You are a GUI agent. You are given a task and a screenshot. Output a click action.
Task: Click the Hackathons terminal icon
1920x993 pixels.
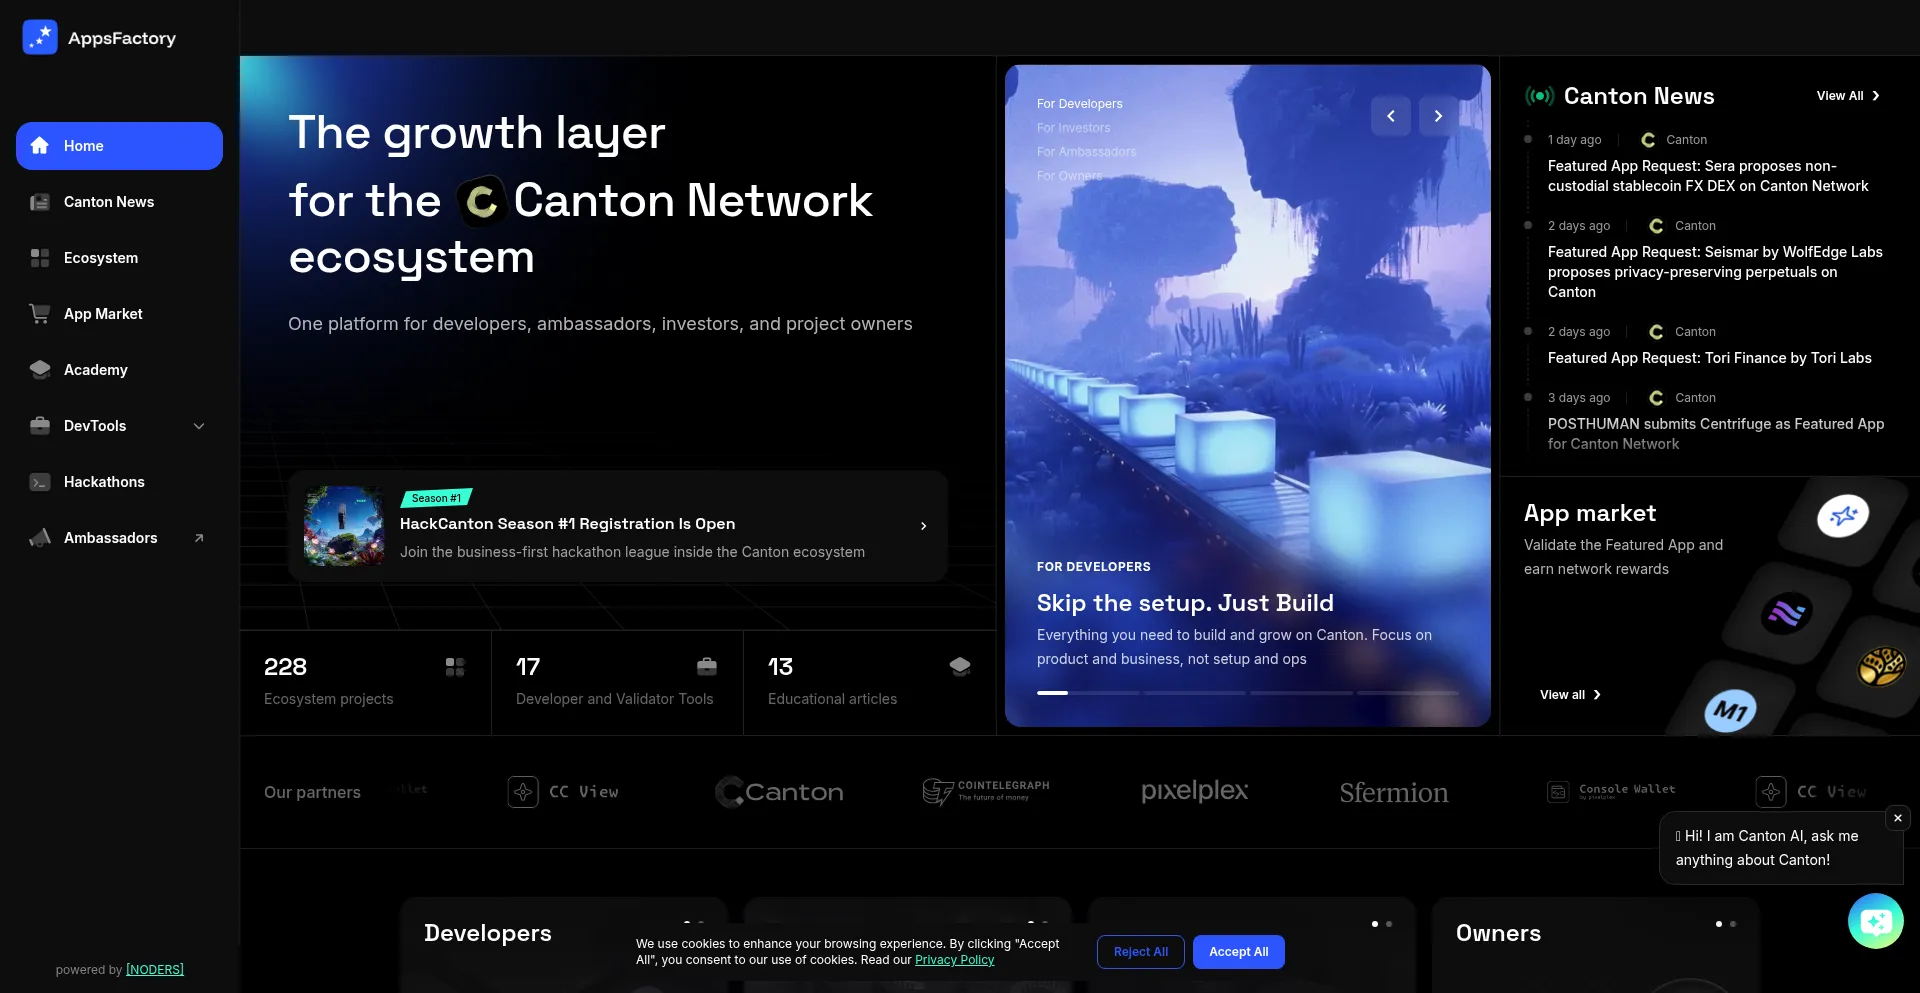[40, 482]
